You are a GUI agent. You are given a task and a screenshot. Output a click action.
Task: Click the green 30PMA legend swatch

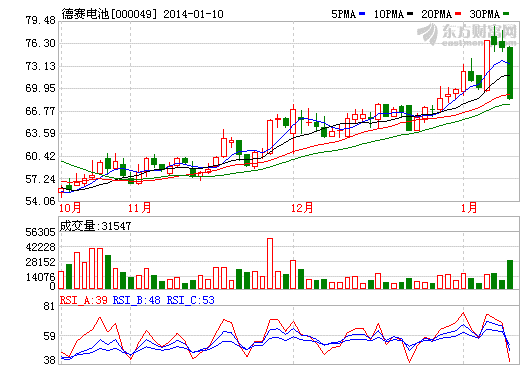(506, 14)
